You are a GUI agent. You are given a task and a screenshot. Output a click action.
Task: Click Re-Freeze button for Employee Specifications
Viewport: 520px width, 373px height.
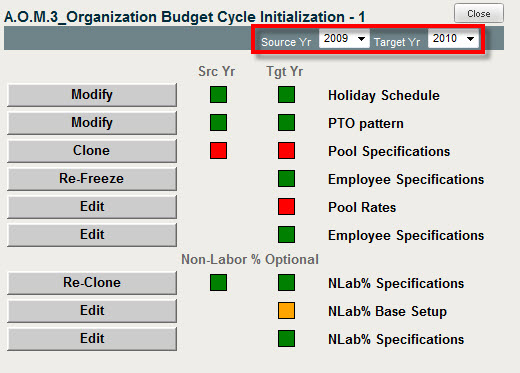[92, 179]
